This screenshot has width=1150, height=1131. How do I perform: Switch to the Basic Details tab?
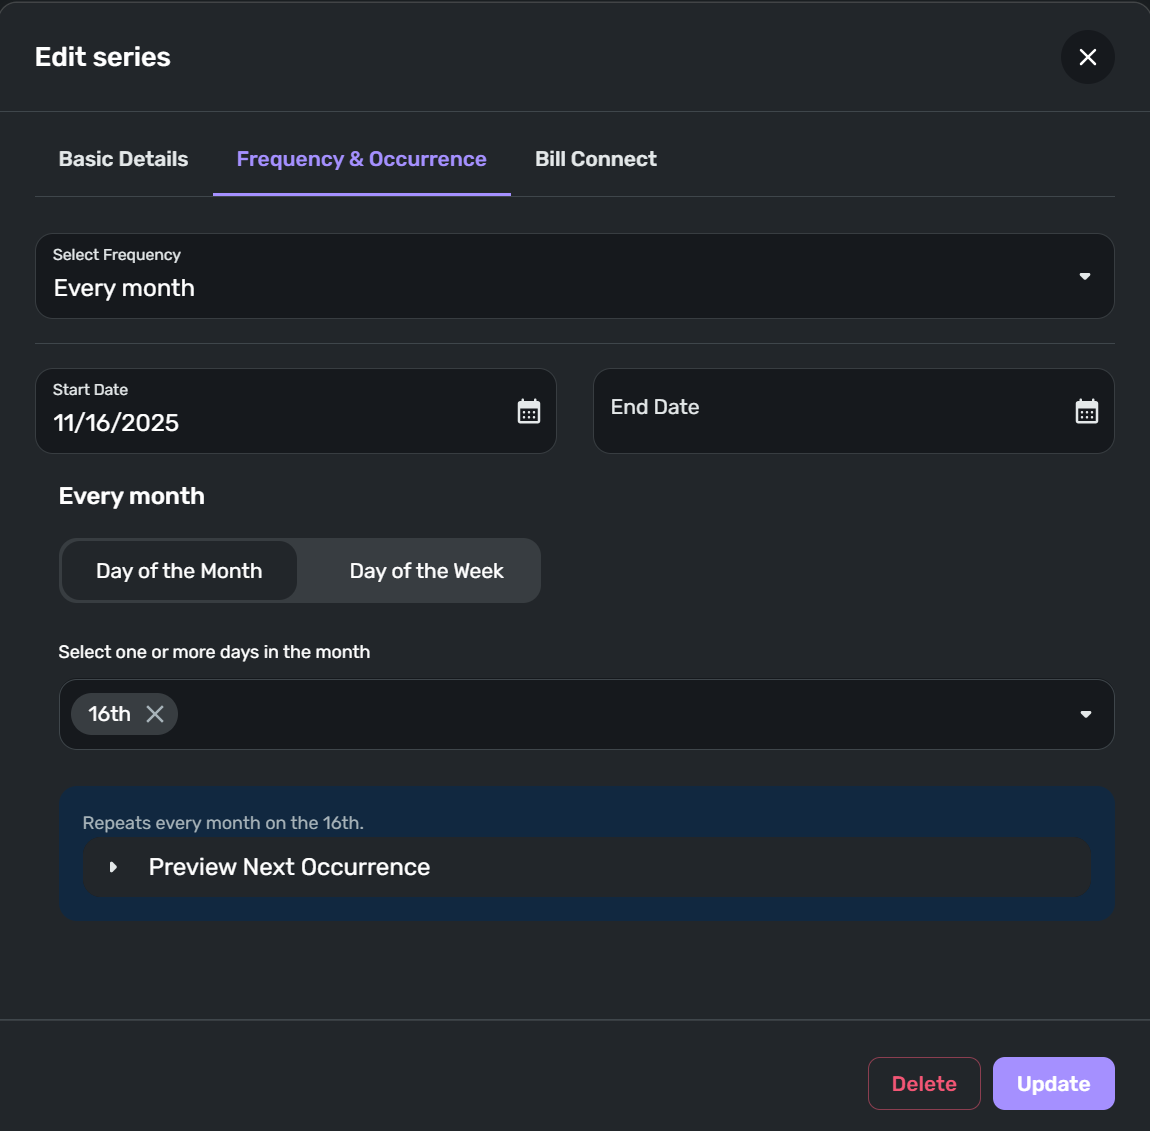coord(123,159)
